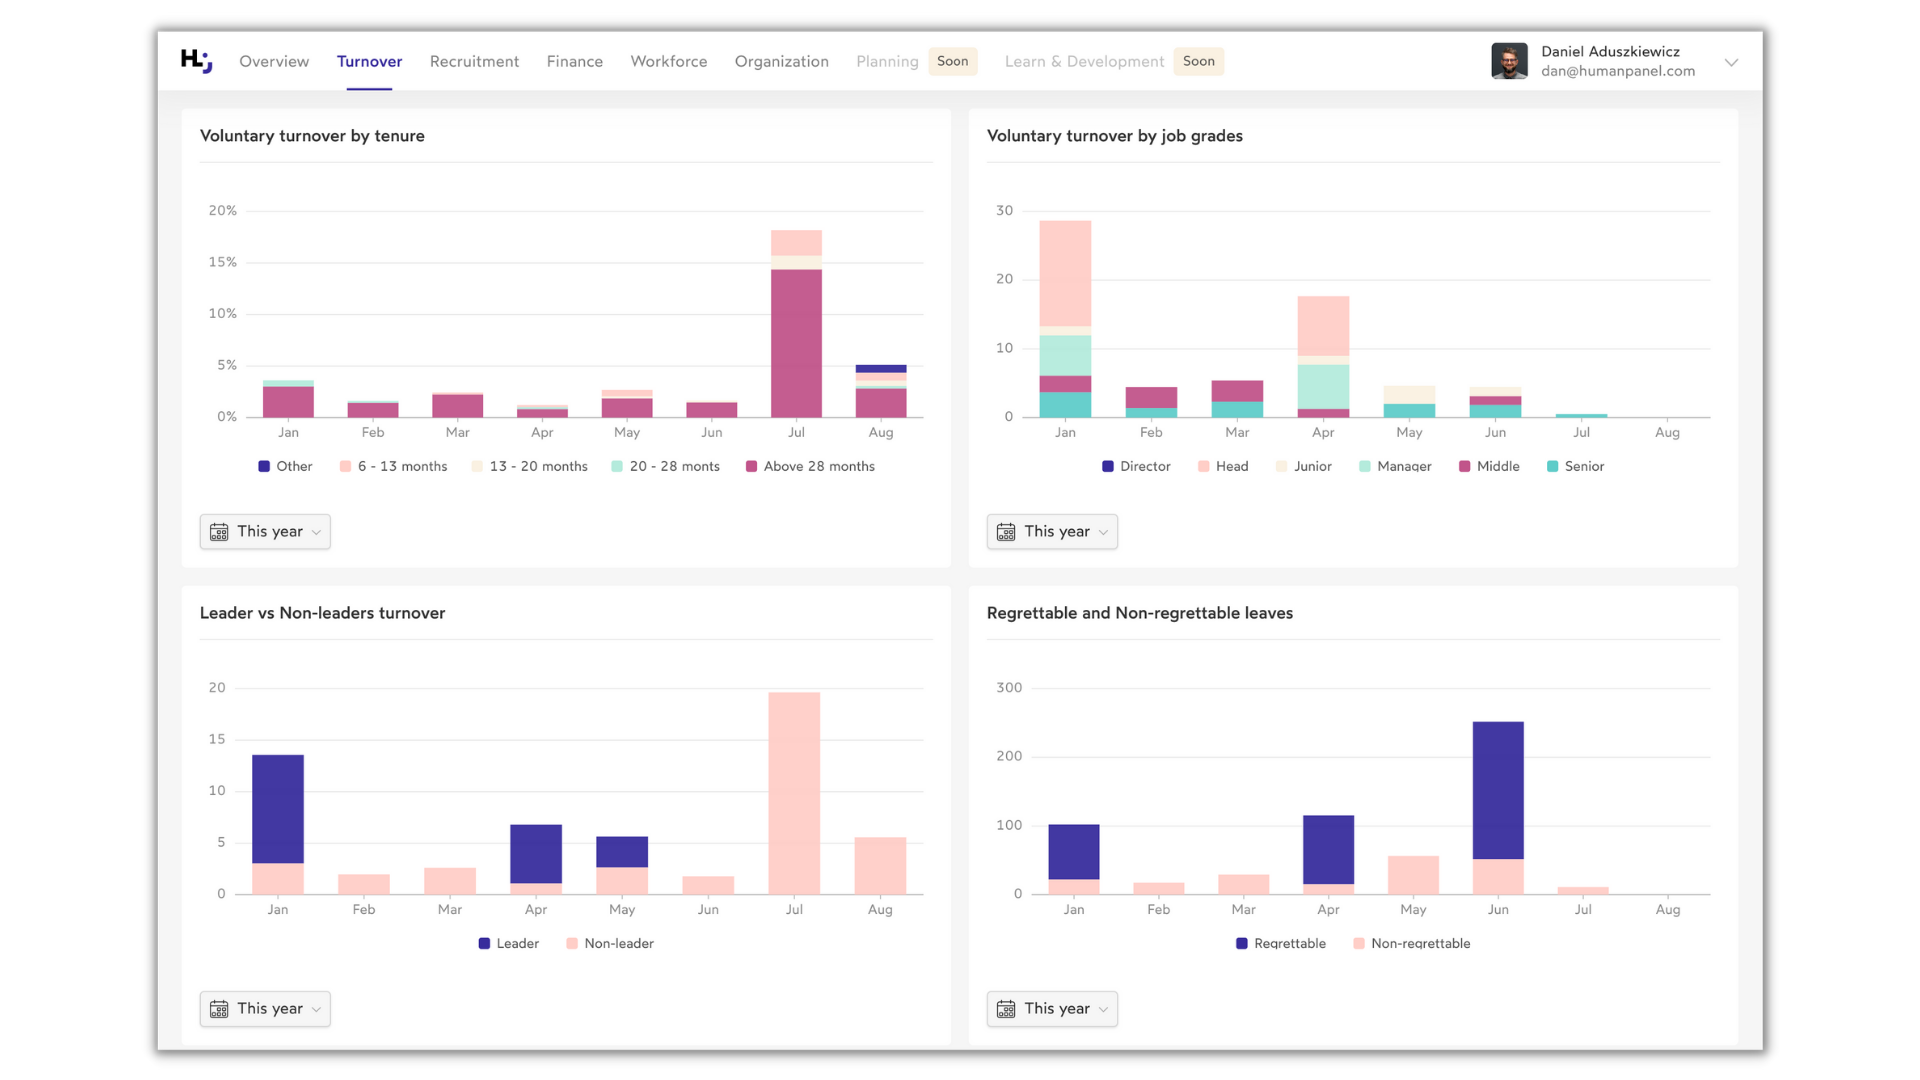
Task: Open the Recruitment section
Action: 474,61
